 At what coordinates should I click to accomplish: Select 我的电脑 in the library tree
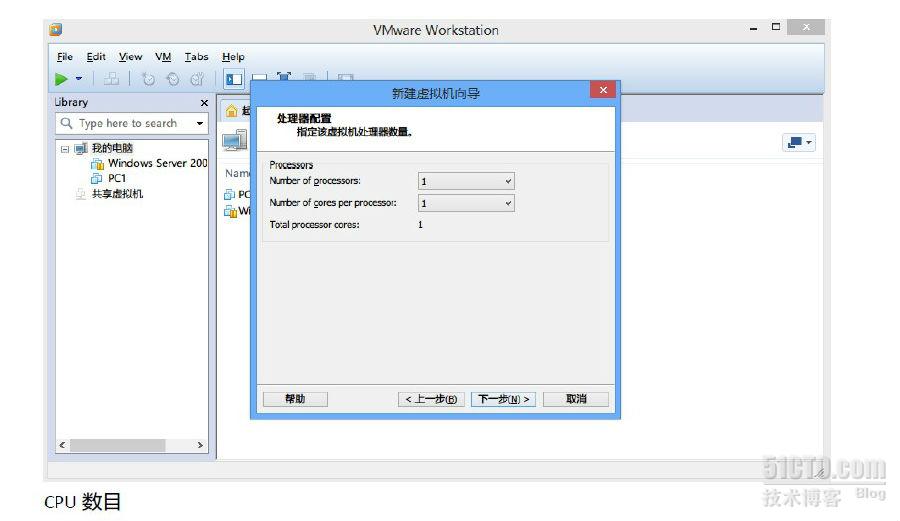click(x=112, y=148)
